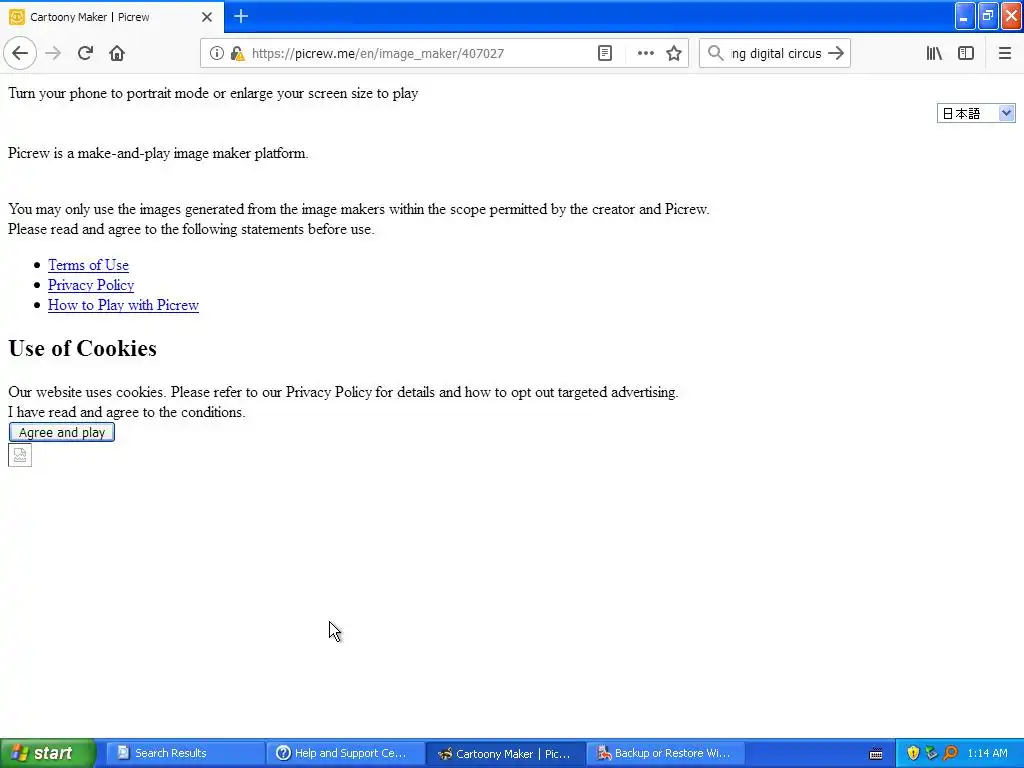Click the search magnifier icon

[716, 53]
